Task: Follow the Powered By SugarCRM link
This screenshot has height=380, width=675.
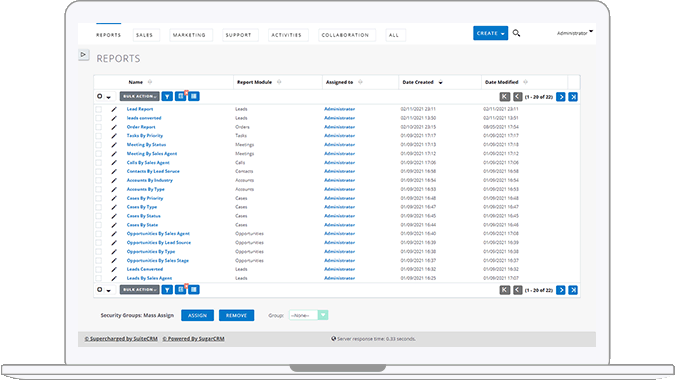Action: [x=194, y=339]
